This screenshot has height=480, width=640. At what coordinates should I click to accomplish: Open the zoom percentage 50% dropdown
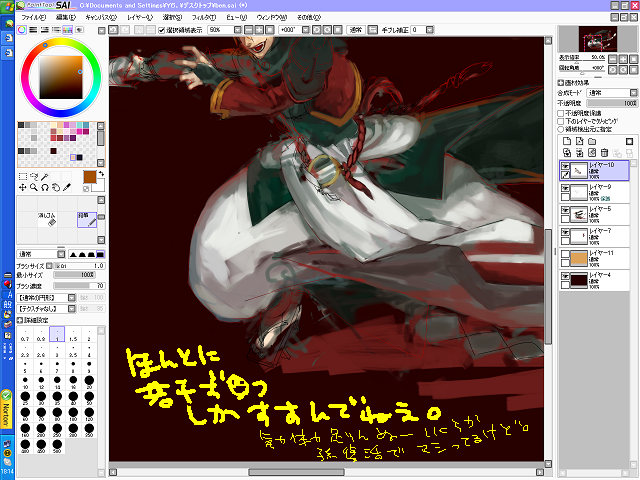point(238,30)
